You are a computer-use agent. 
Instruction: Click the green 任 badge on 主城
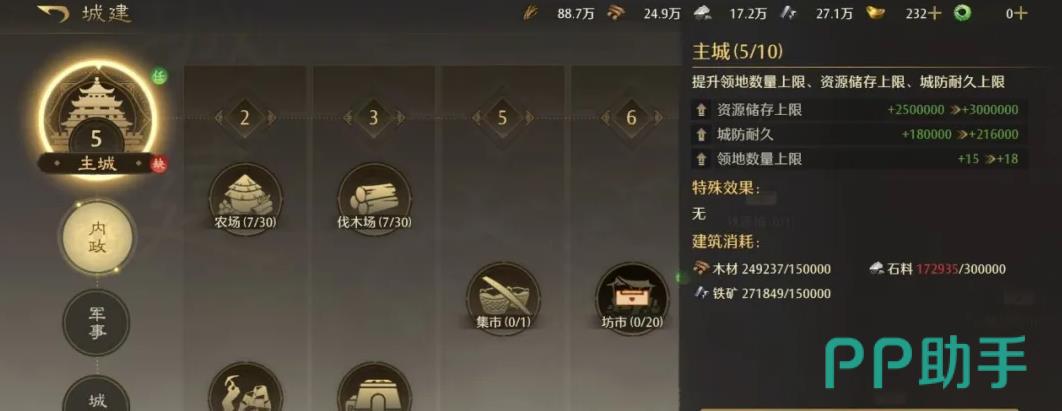(158, 77)
